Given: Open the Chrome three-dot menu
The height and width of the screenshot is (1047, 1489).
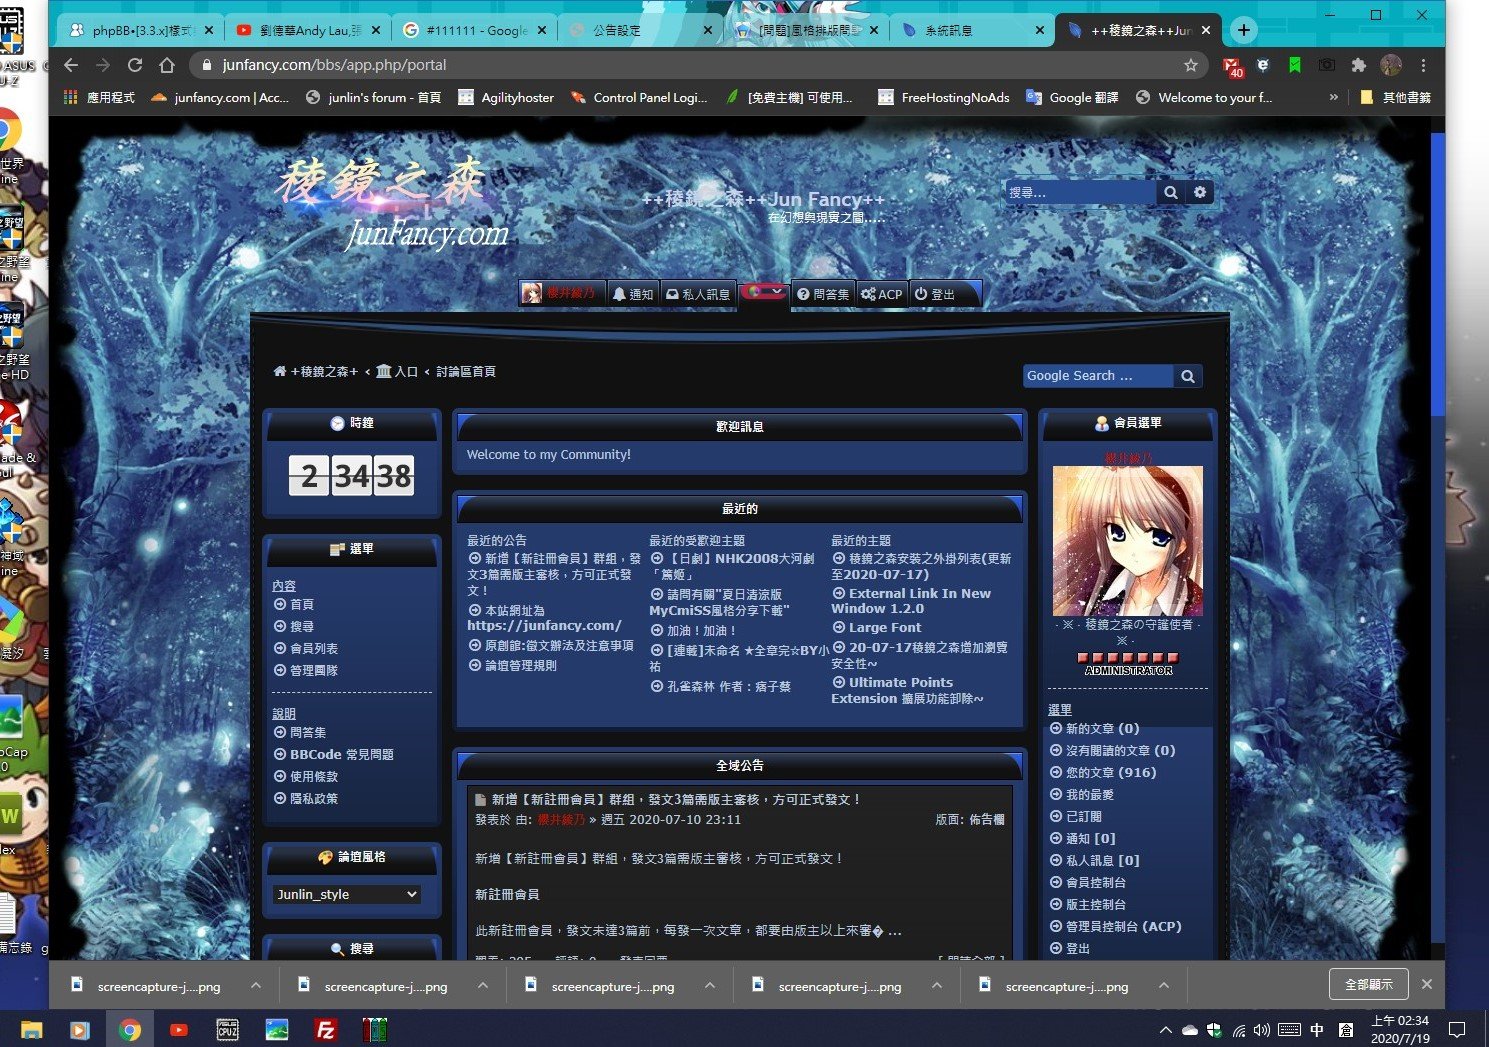Looking at the screenshot, I should coord(1423,65).
